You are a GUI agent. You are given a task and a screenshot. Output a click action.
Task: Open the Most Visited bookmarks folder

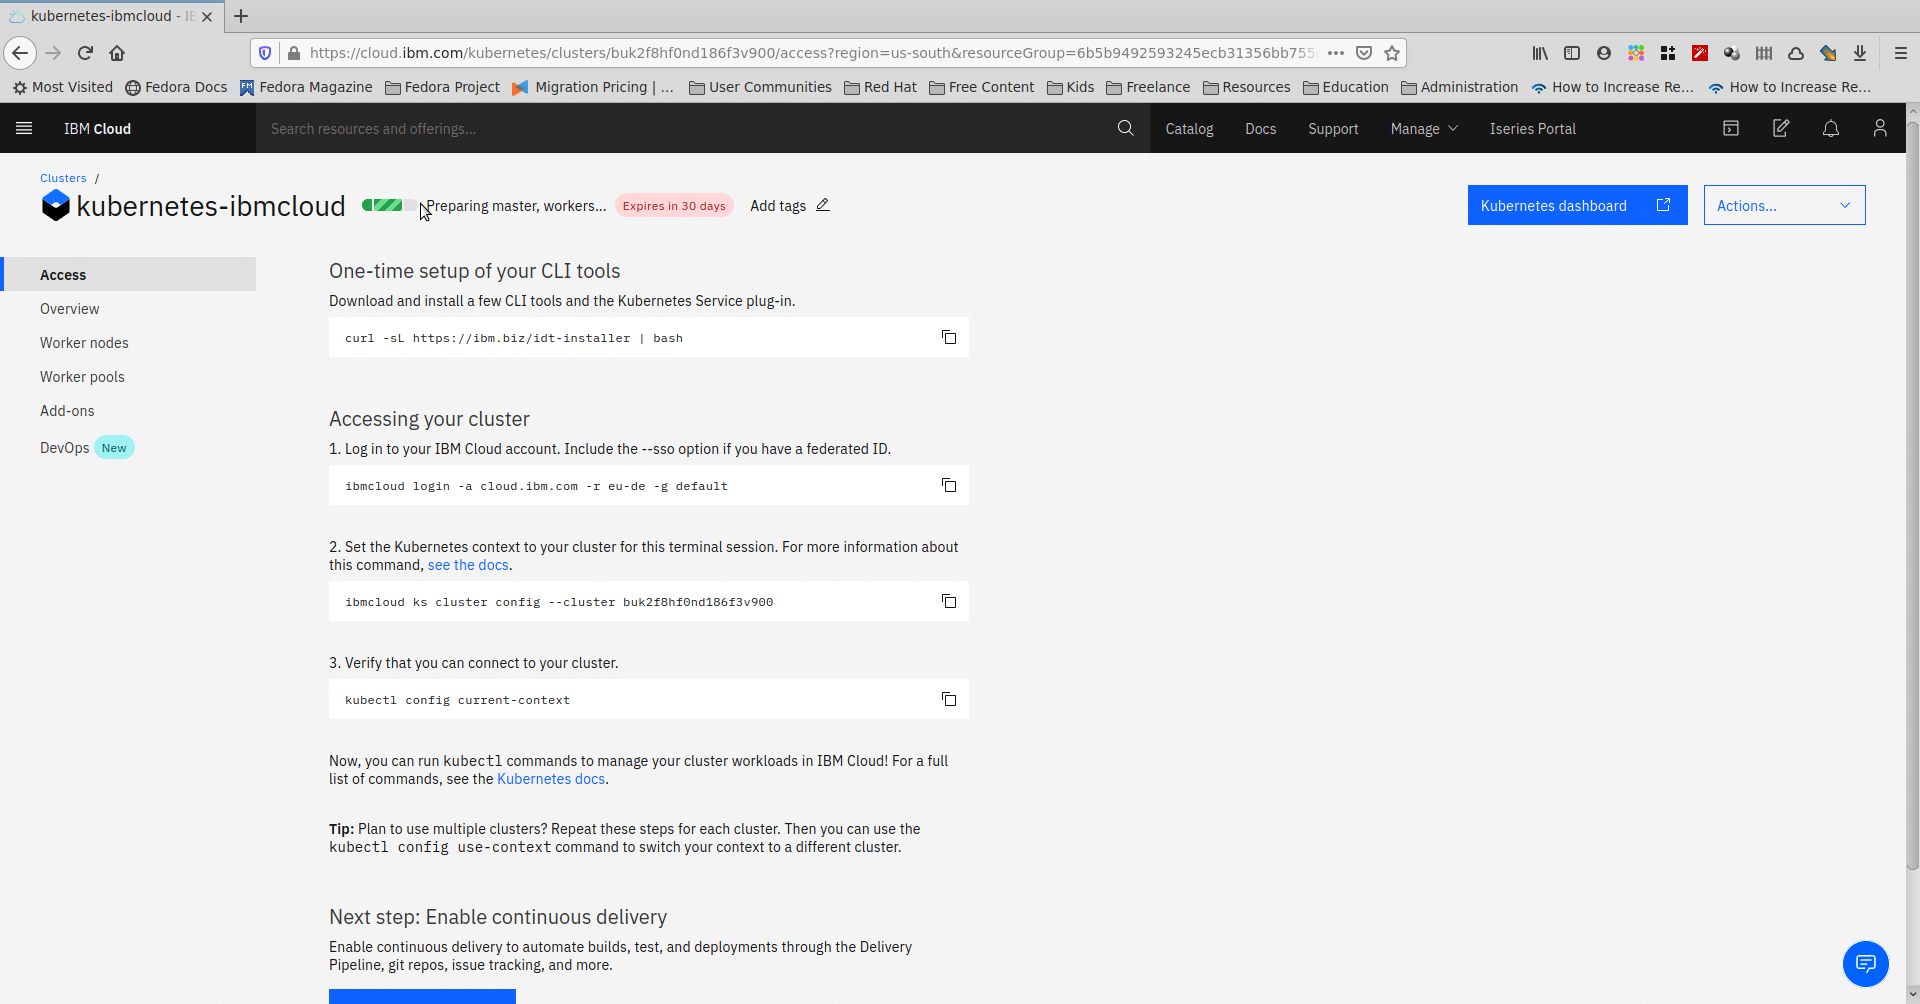coord(62,87)
